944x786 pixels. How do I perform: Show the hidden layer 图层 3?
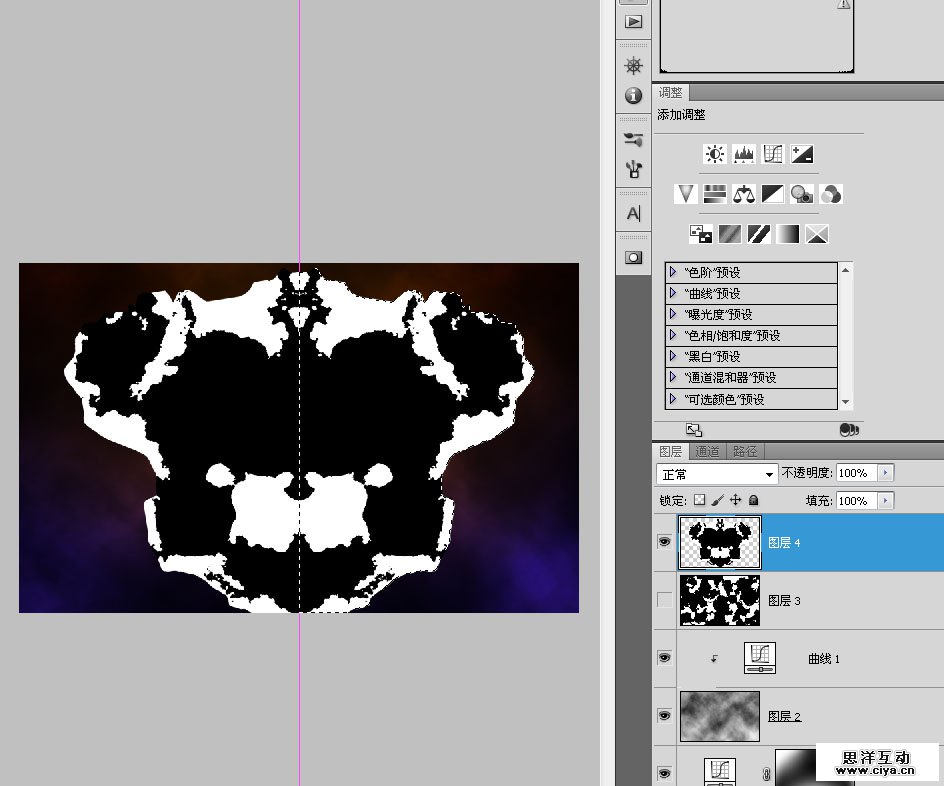pyautogui.click(x=664, y=600)
